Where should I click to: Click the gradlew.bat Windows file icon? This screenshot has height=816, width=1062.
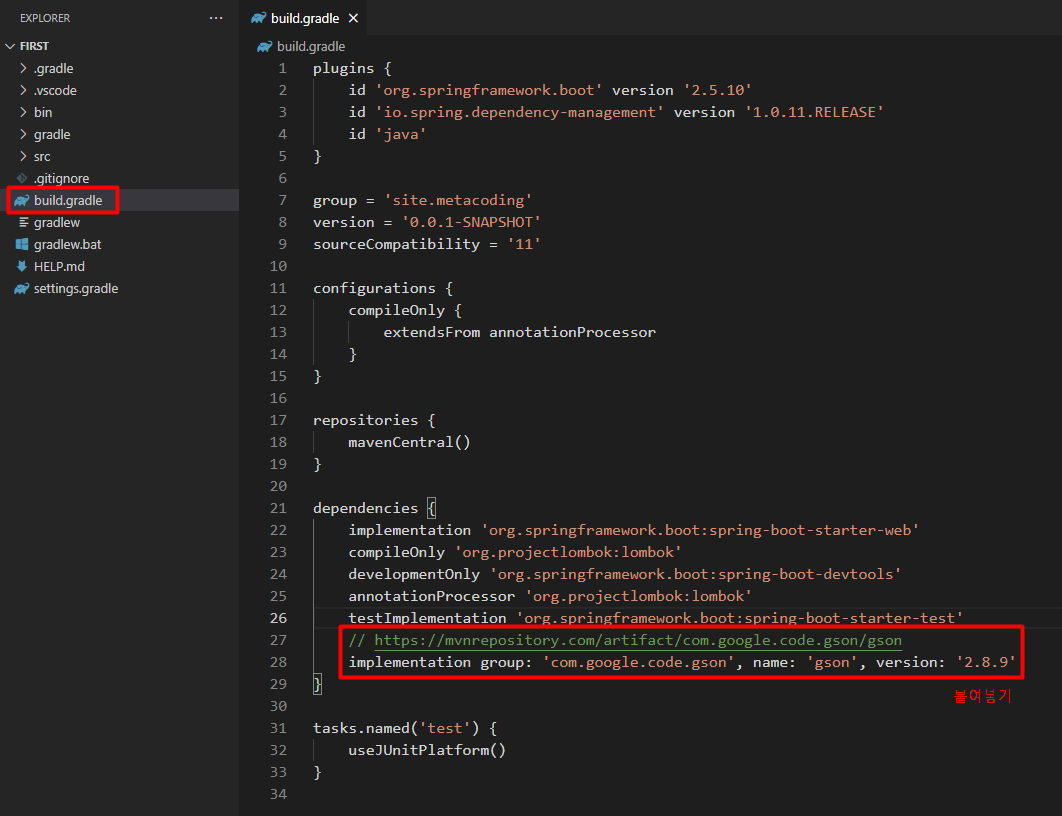[22, 244]
